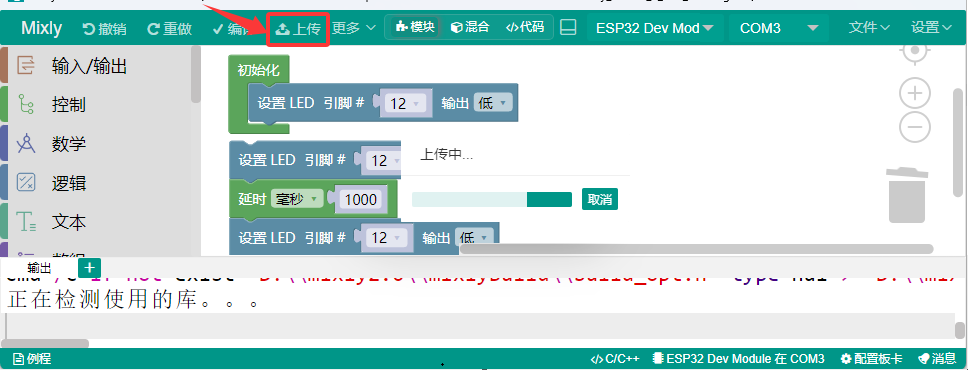Undo with the 撤销 button
Screen dimensions: 968x370
pyautogui.click(x=104, y=28)
